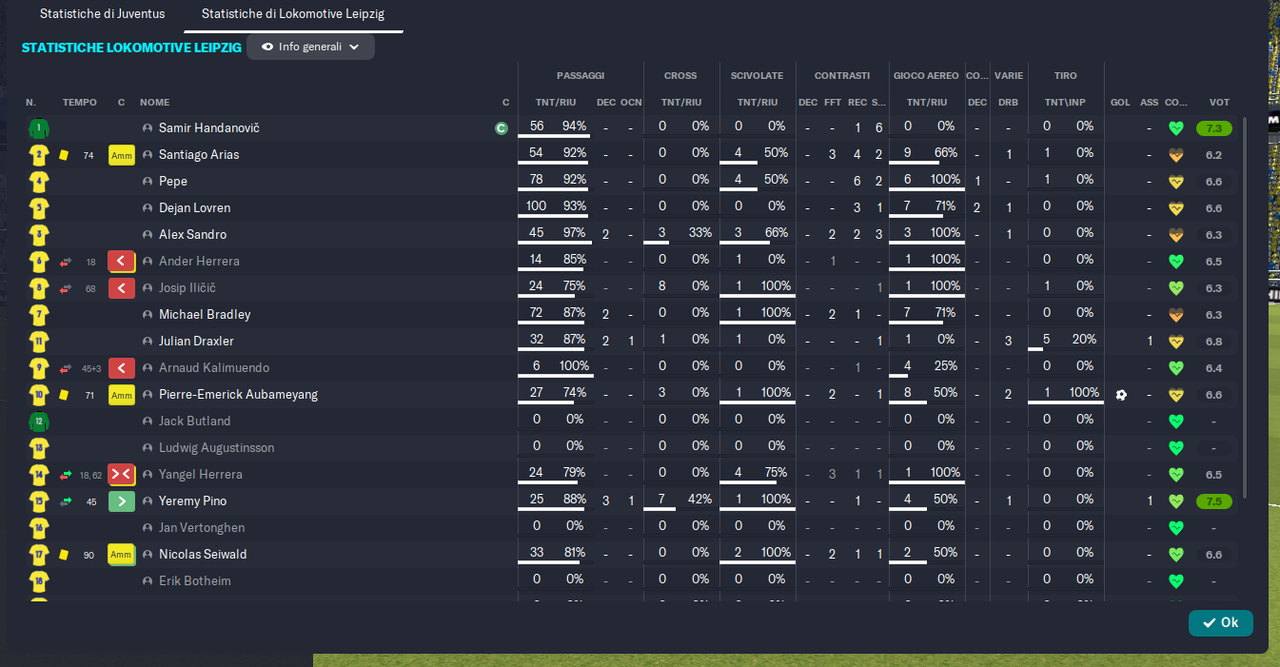1280x667 pixels.
Task: Open Ludwig Augustinsson's player profile
Action: tap(216, 448)
